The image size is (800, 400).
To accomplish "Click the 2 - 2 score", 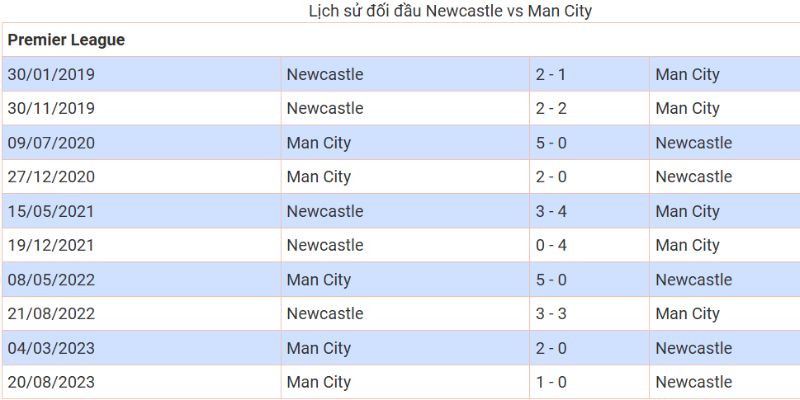I will 551,108.
